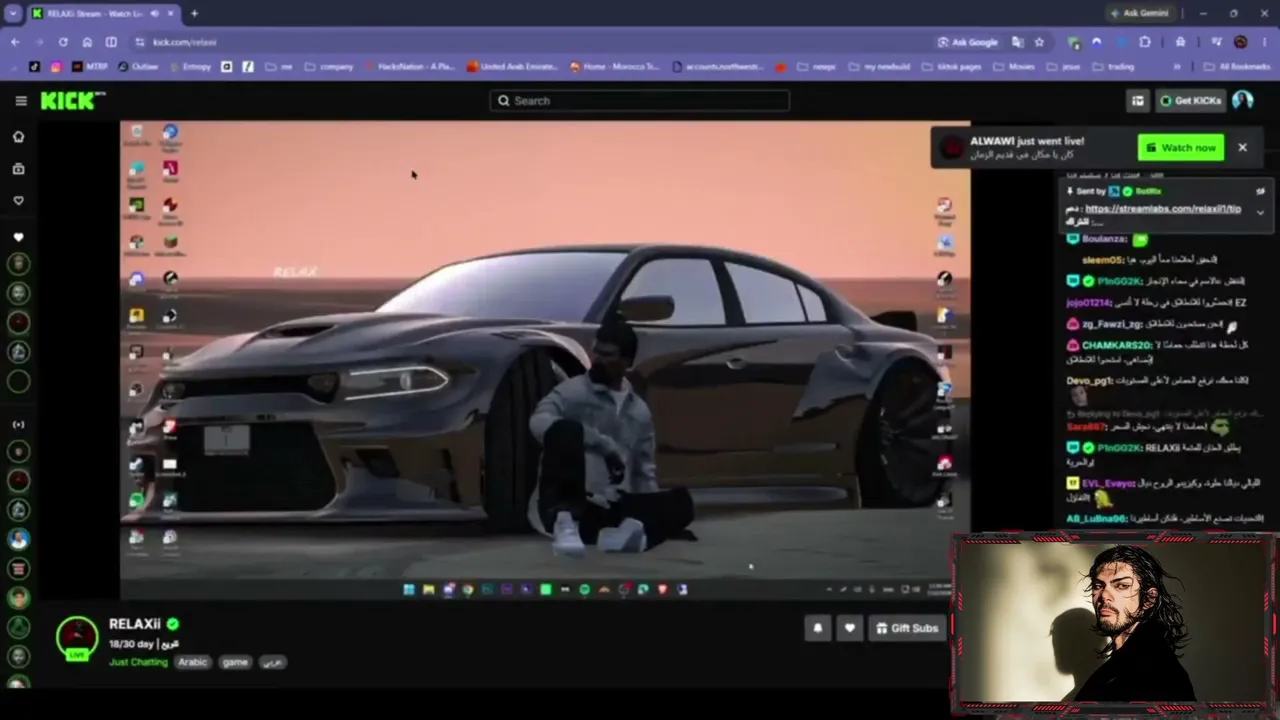Open the user profile avatar menu
This screenshot has width=1280, height=720.
pos(1243,100)
